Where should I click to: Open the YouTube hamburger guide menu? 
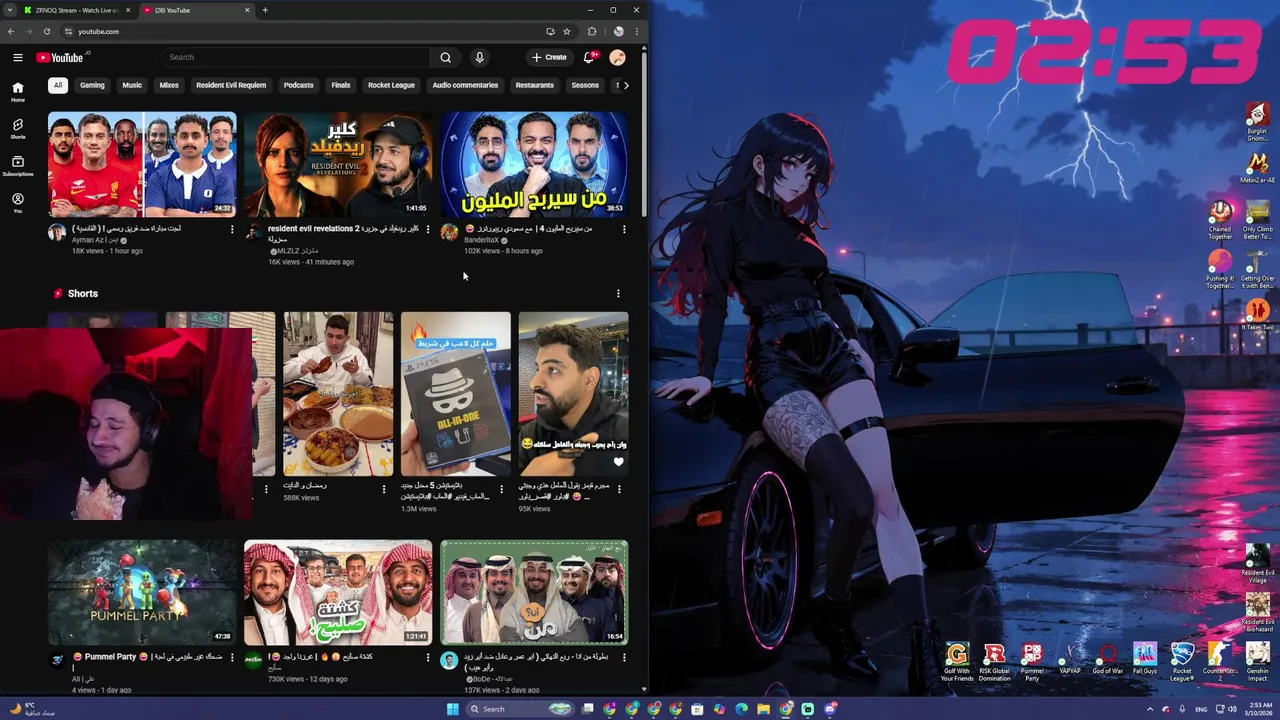coord(17,58)
